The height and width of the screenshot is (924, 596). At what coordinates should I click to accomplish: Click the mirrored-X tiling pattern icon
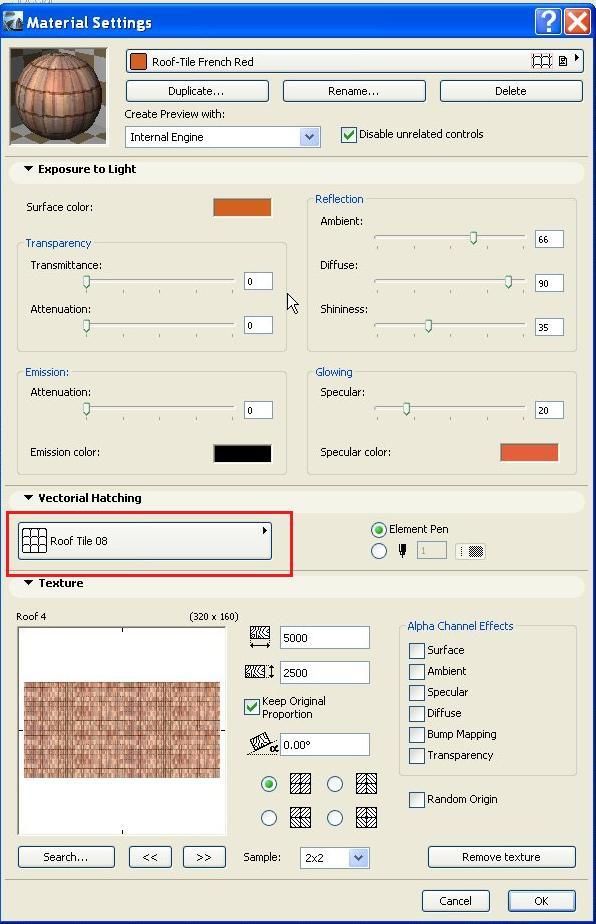pos(366,784)
